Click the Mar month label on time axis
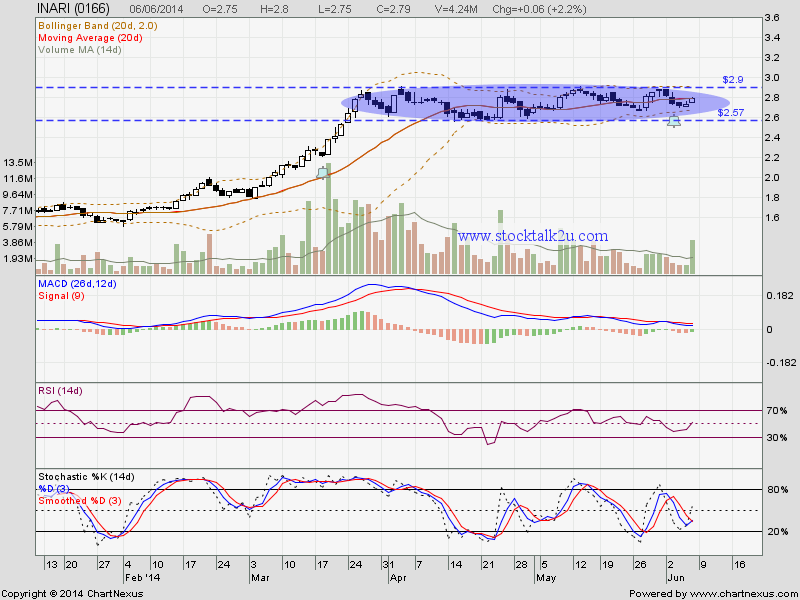800x600 pixels. (260, 578)
